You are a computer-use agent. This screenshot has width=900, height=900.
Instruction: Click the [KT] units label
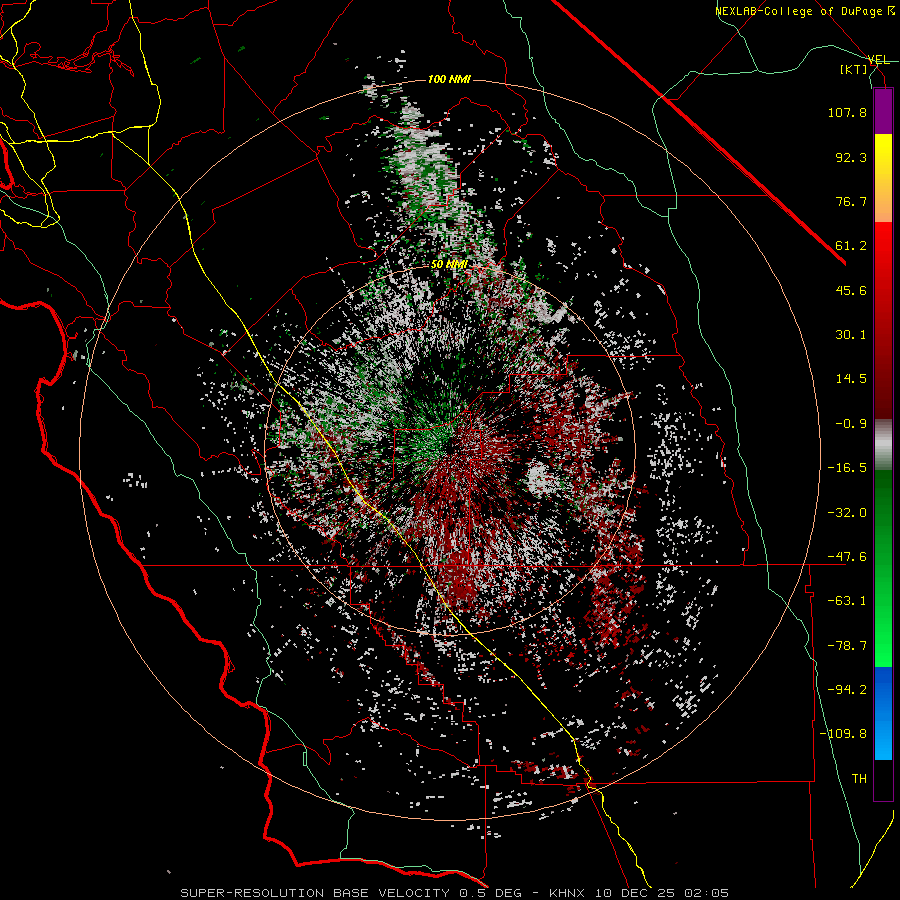point(854,69)
